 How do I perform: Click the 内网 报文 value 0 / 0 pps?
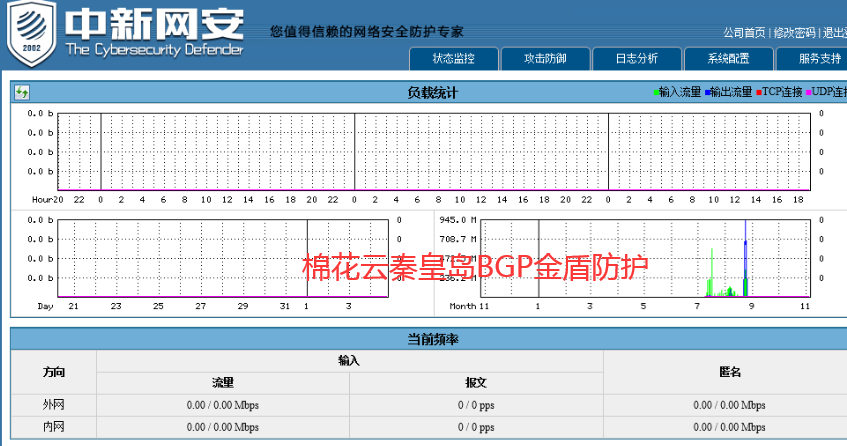click(x=476, y=427)
